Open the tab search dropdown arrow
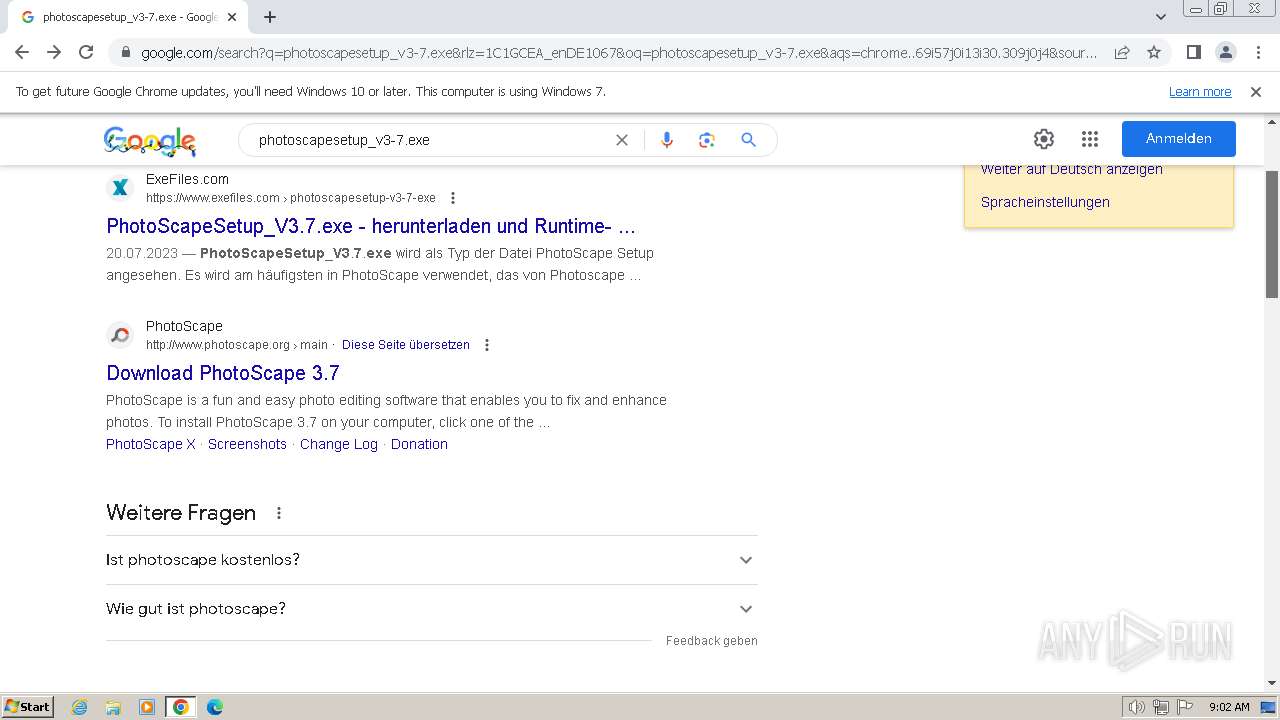 pyautogui.click(x=1161, y=17)
